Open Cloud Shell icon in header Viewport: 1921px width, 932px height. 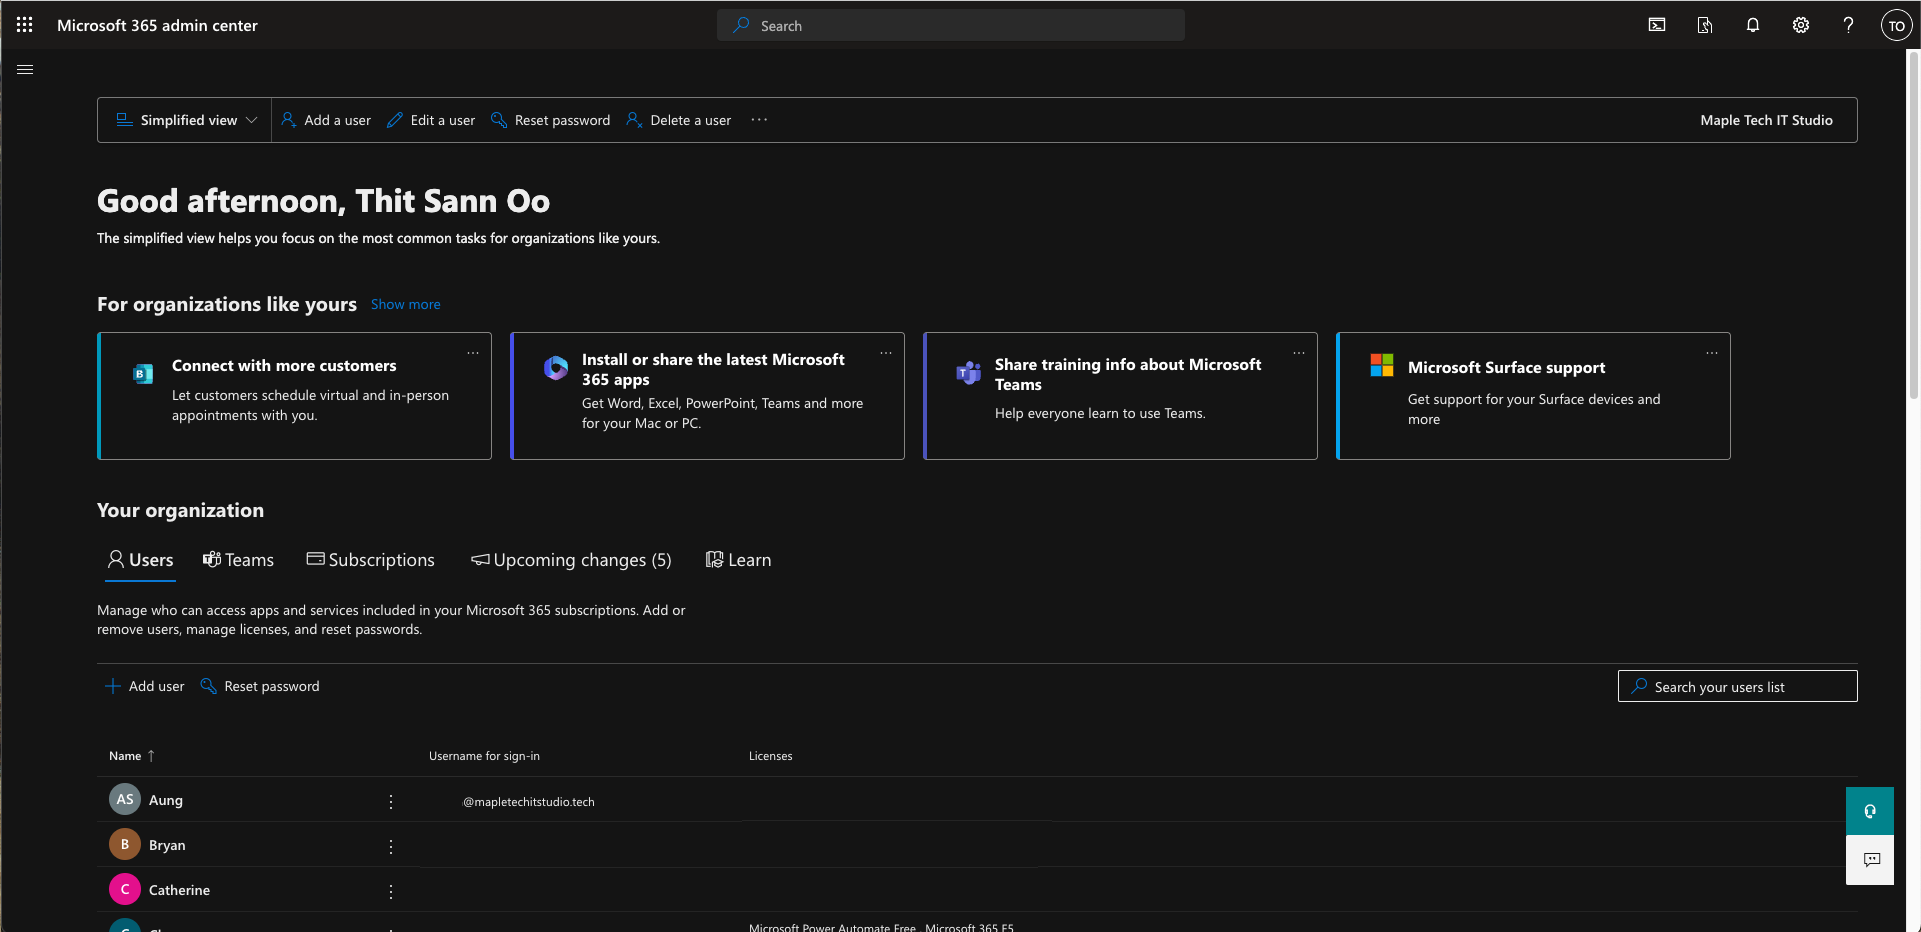tap(1657, 25)
